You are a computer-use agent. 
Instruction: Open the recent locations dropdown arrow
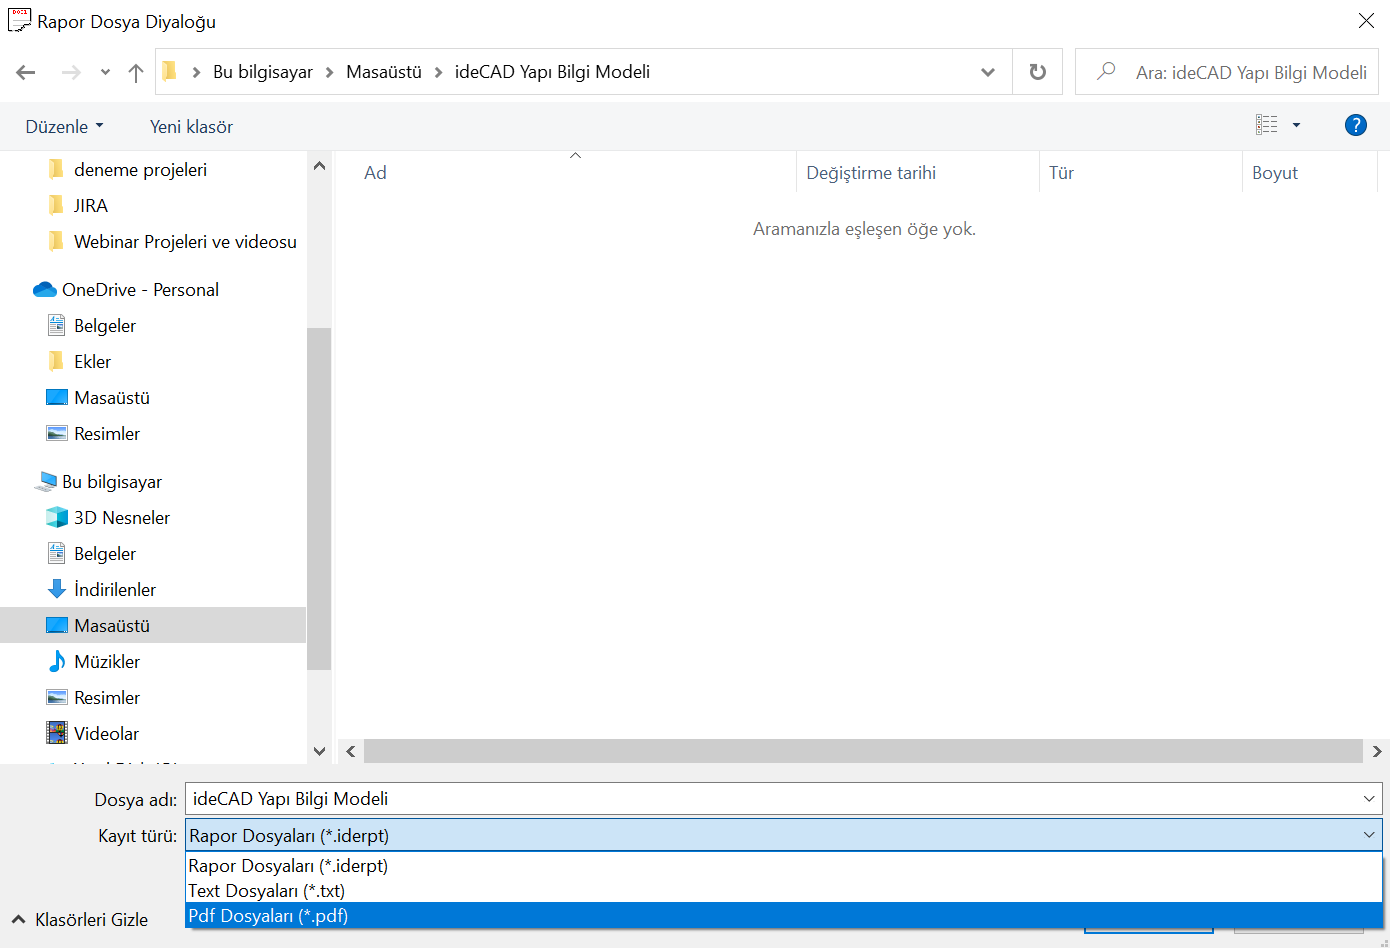coord(105,72)
